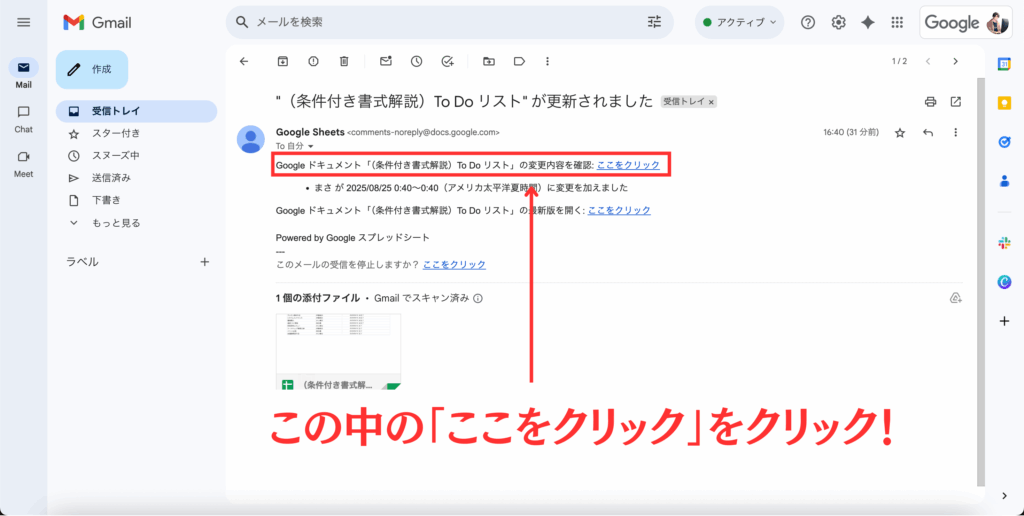Open the attached spreadsheet thumbnail
The image size is (1024, 516).
[x=338, y=352]
